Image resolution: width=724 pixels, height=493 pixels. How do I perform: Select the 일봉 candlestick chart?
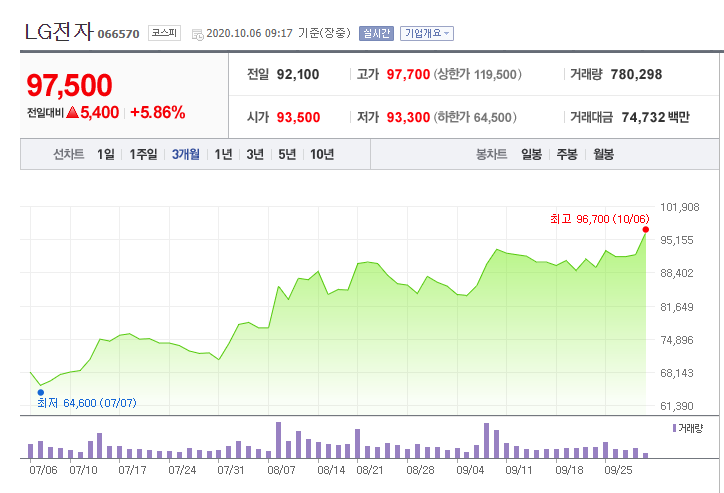click(531, 155)
